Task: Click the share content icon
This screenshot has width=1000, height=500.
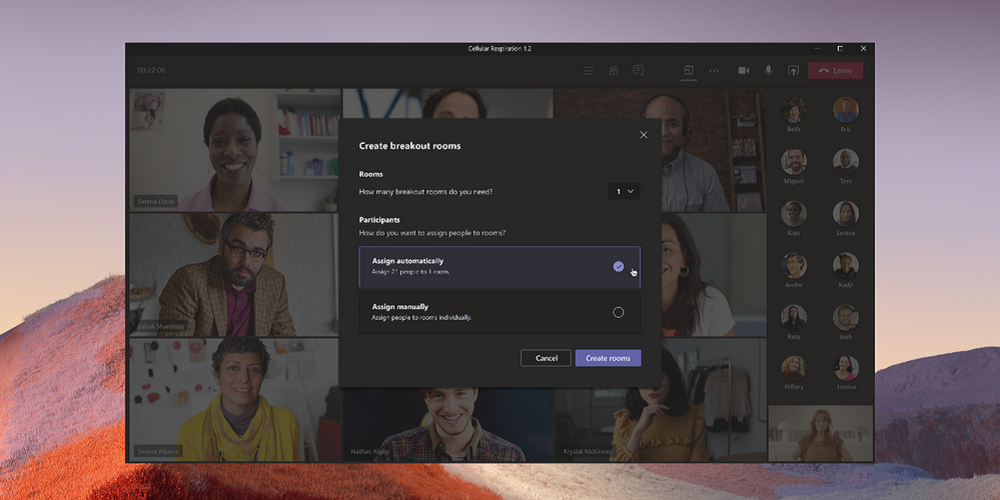Action: tap(793, 71)
